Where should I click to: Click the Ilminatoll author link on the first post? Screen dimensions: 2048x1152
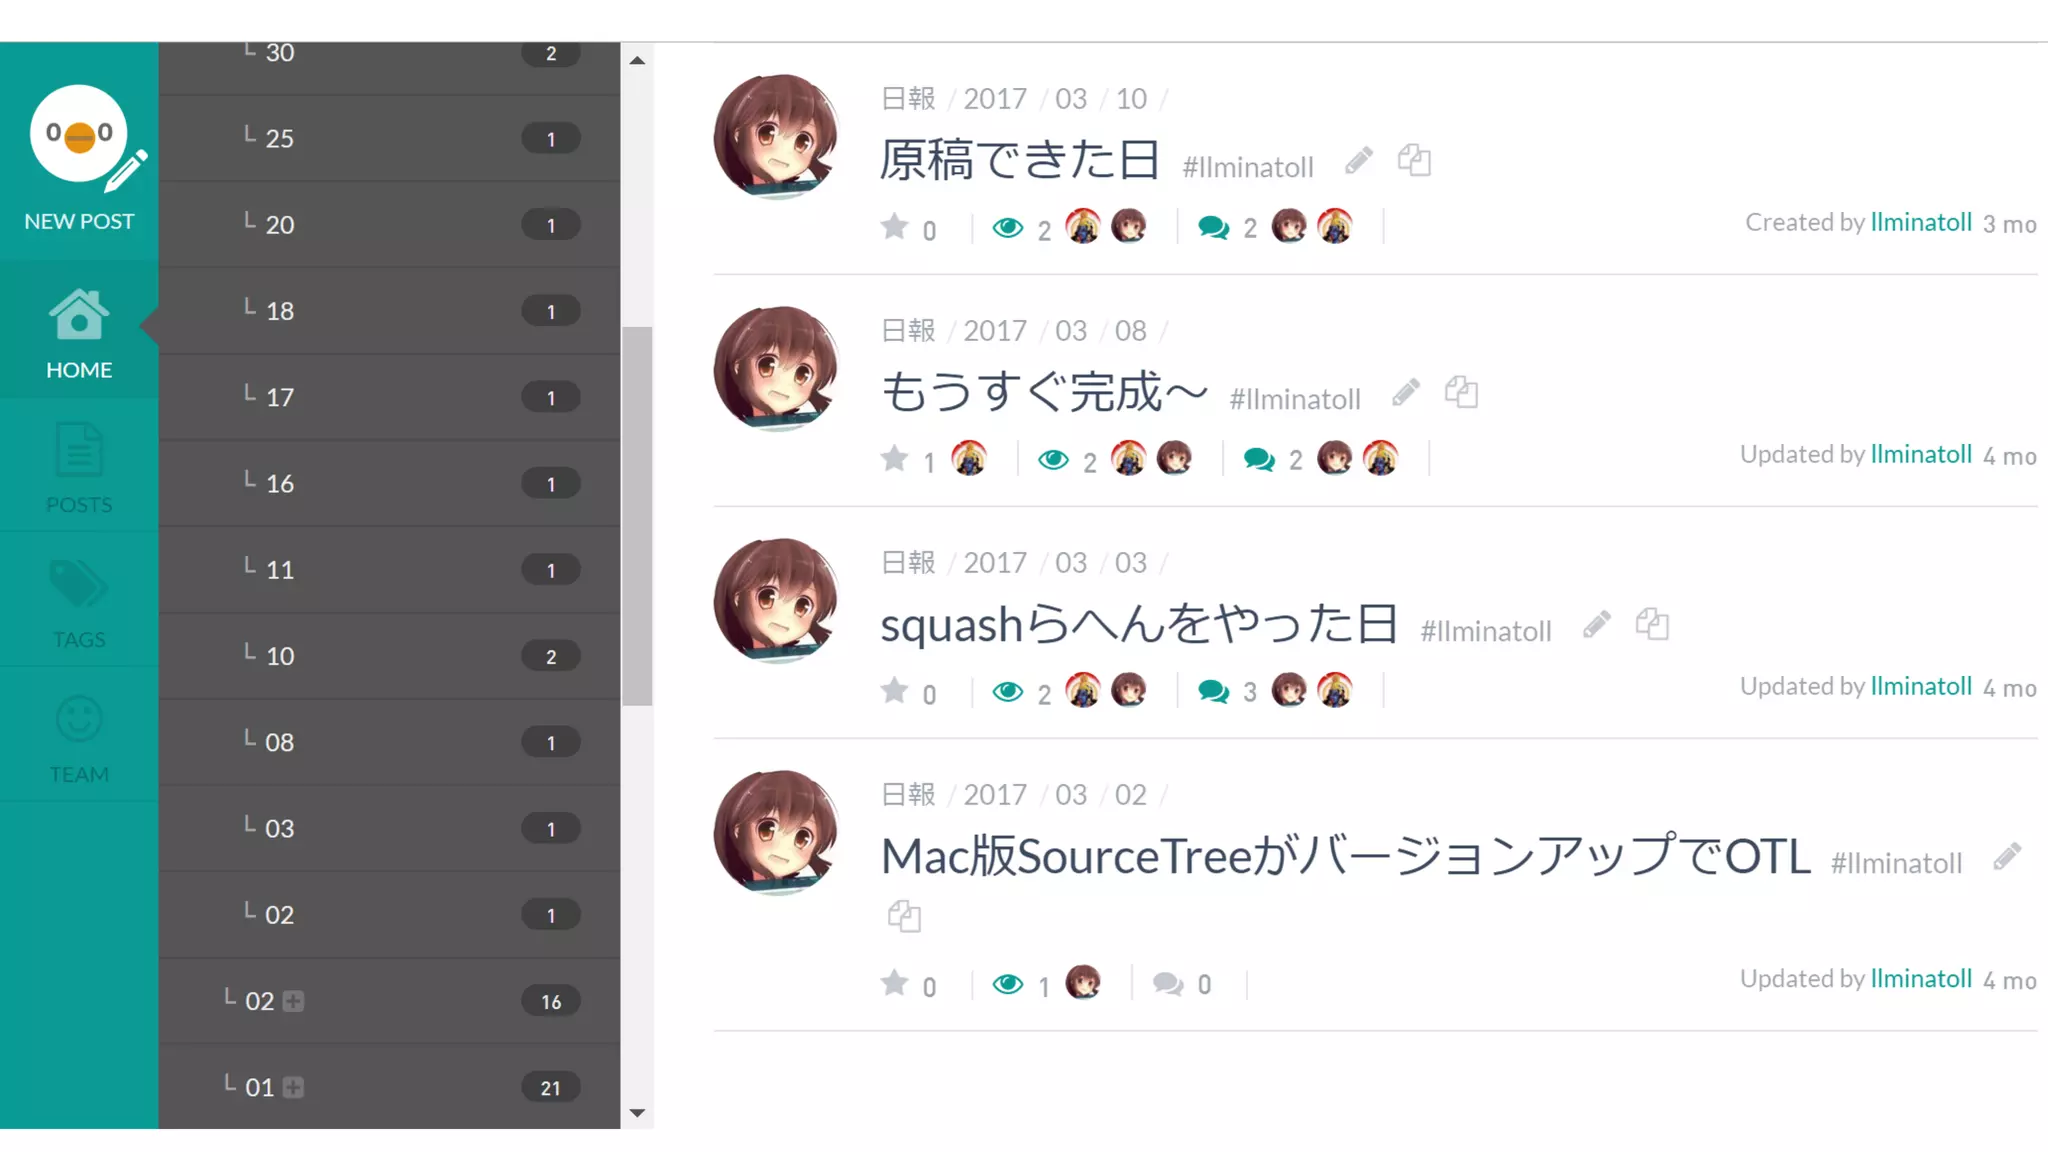tap(1921, 223)
